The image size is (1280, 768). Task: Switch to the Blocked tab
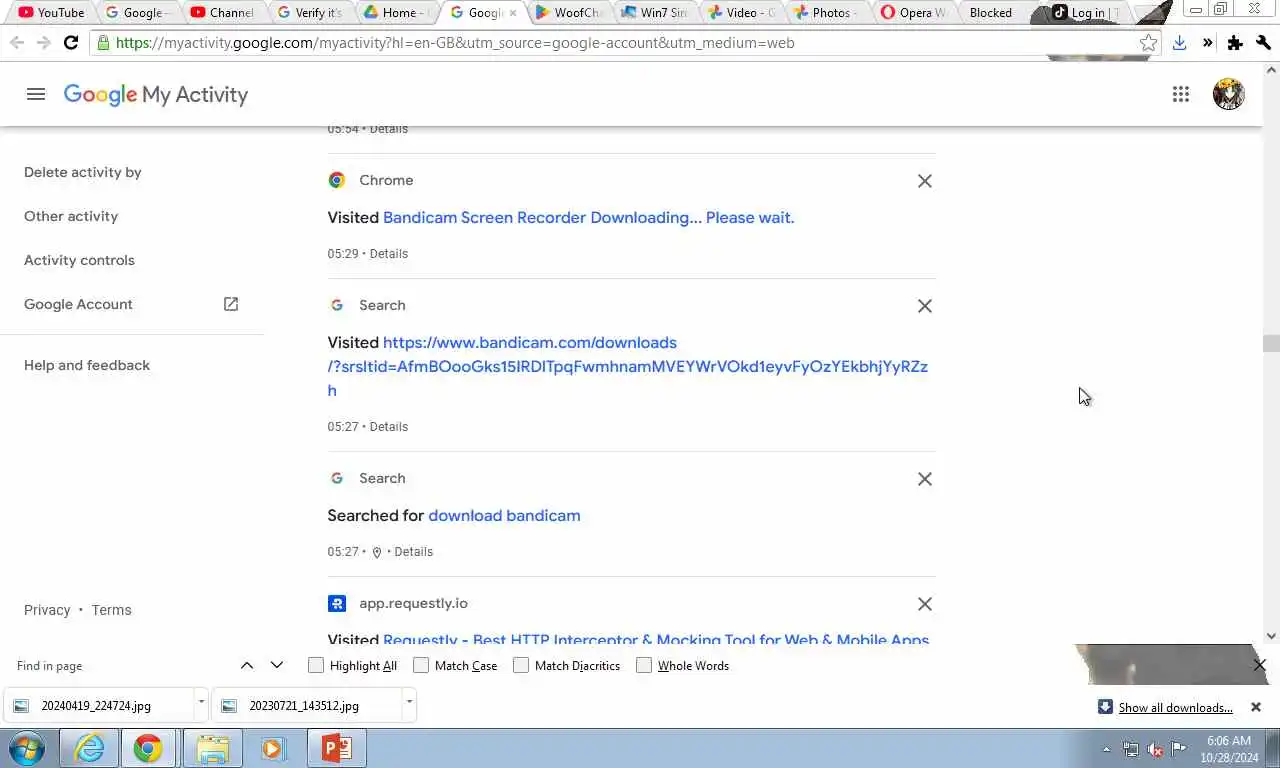(x=991, y=13)
